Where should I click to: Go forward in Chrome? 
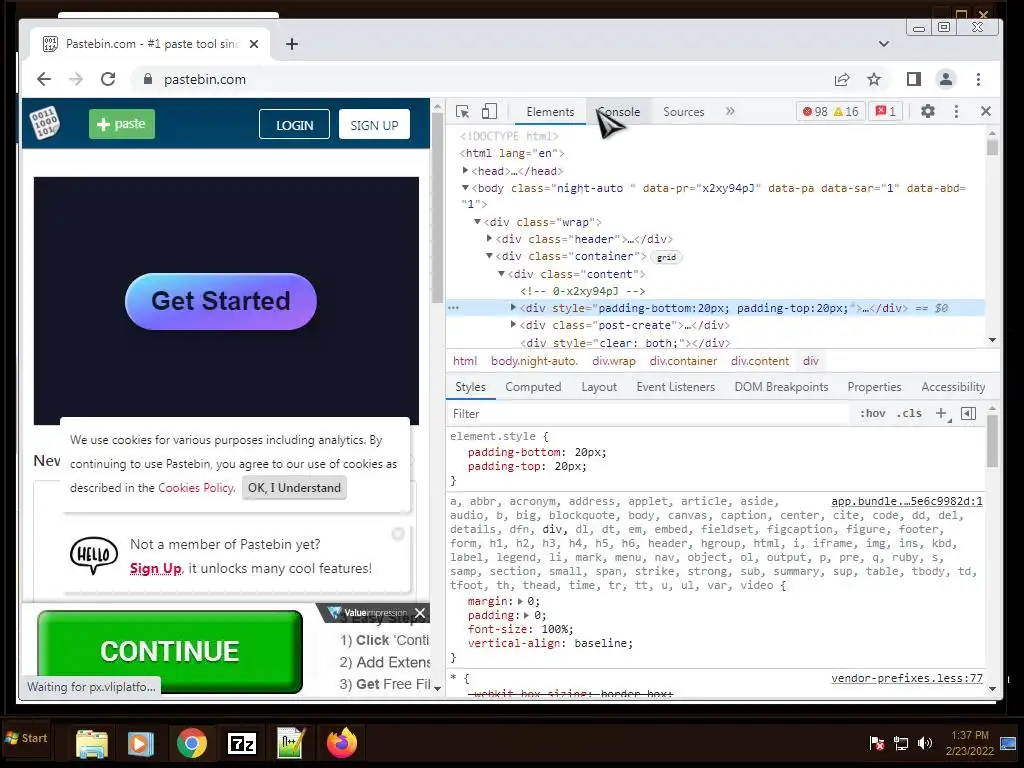(76, 79)
